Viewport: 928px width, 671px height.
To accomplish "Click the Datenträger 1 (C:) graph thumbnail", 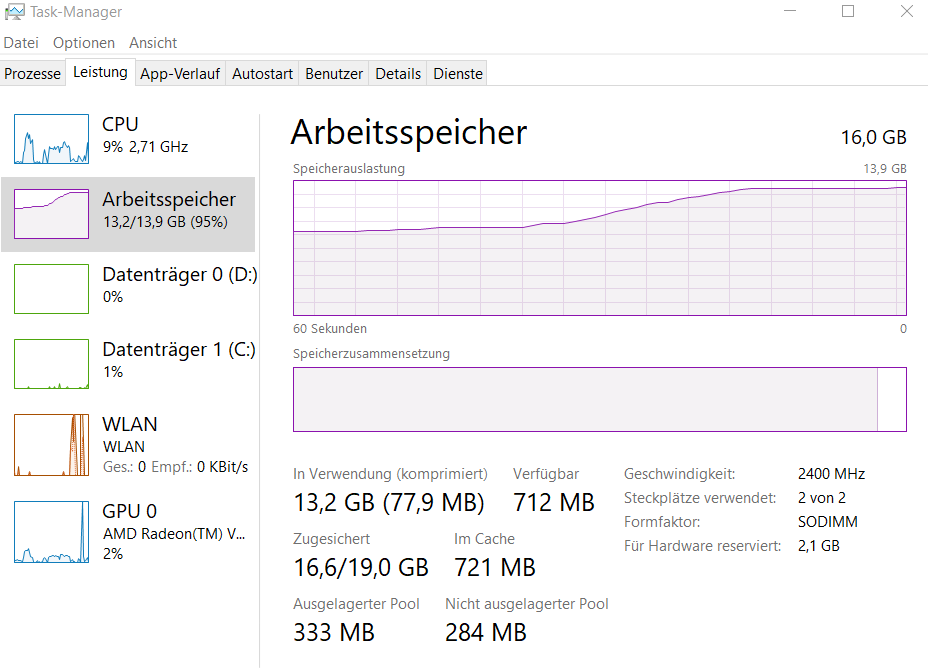I will point(51,363).
